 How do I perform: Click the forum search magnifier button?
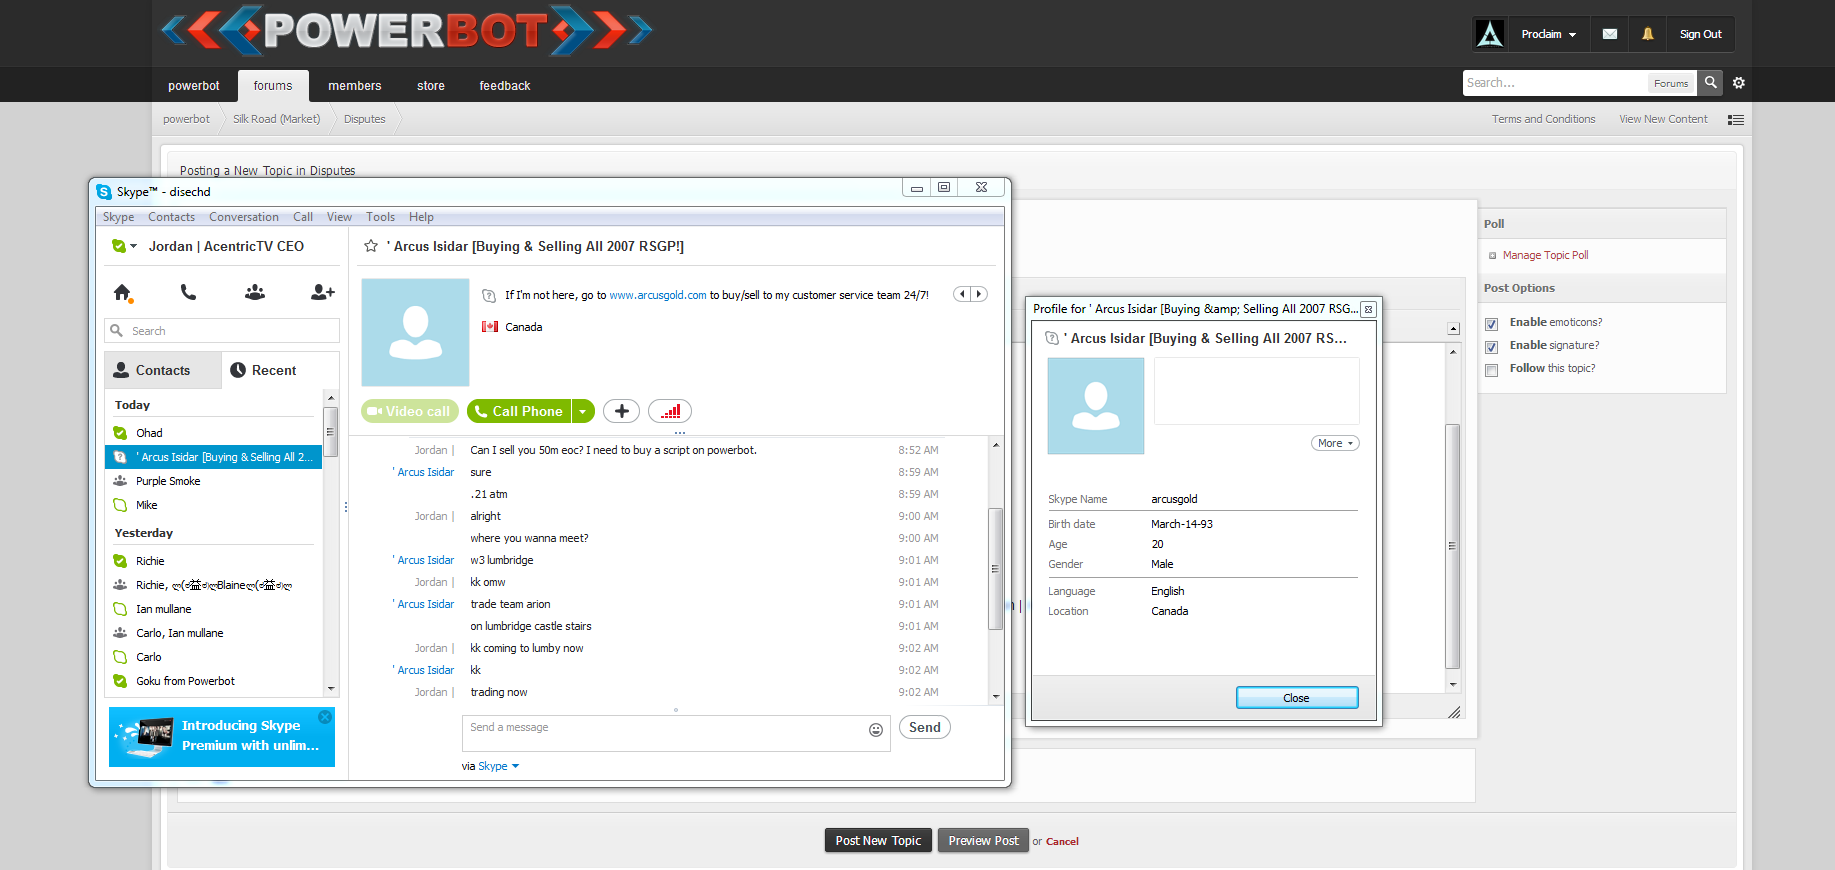[x=1711, y=83]
